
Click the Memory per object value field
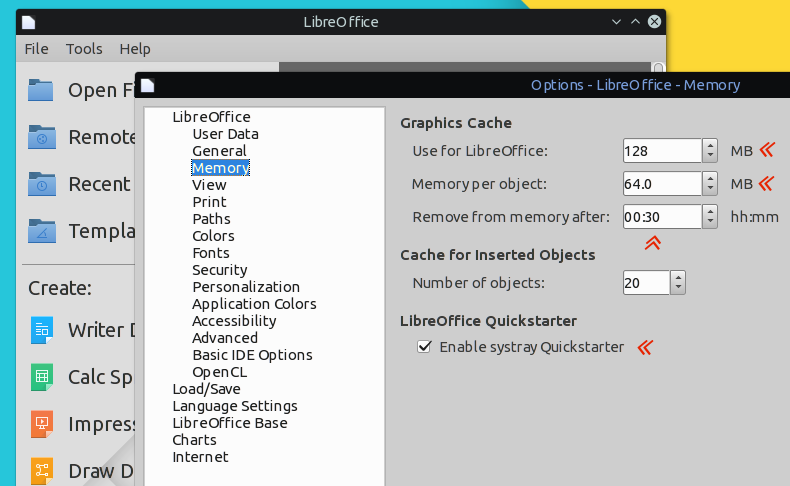coord(662,184)
